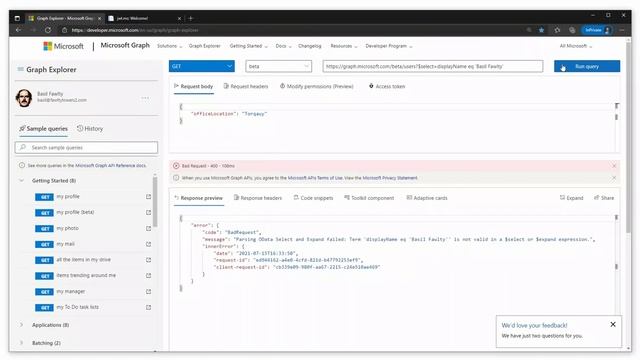
Task: Open the All Microsoft dropdown
Action: (x=575, y=46)
